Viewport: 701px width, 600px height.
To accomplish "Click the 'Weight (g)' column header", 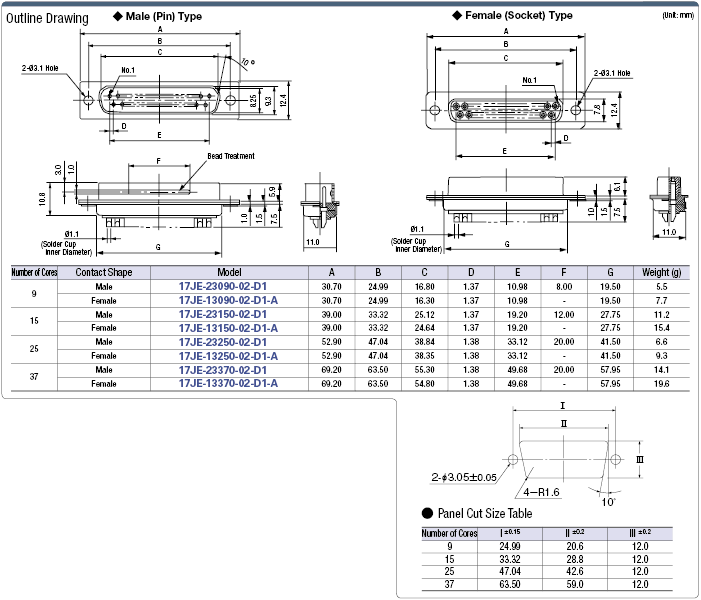I will tap(662, 272).
